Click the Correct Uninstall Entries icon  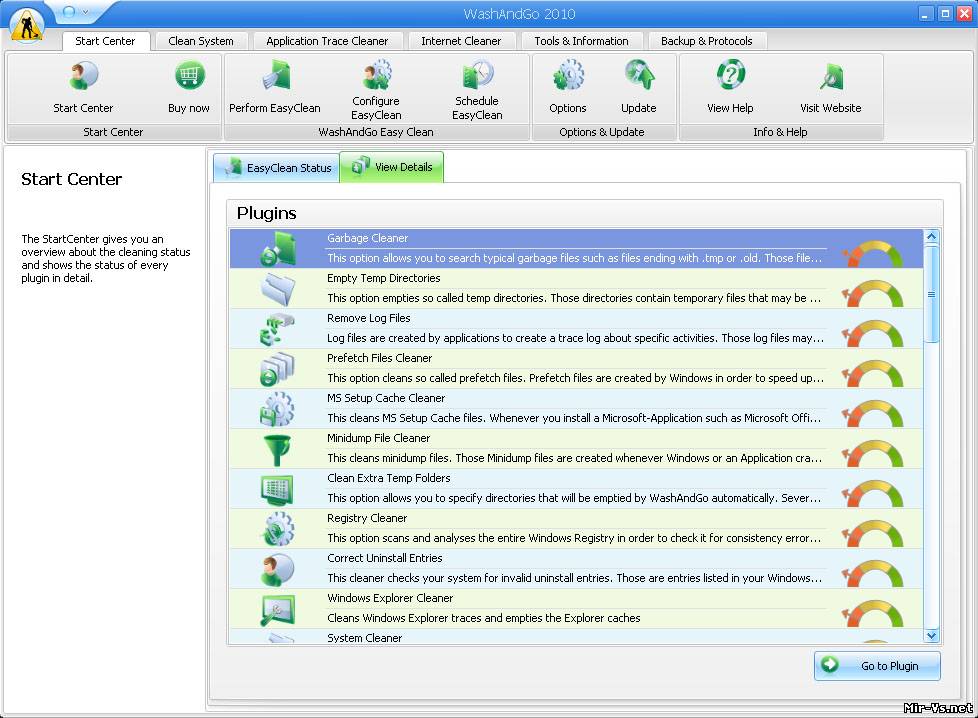pos(278,568)
